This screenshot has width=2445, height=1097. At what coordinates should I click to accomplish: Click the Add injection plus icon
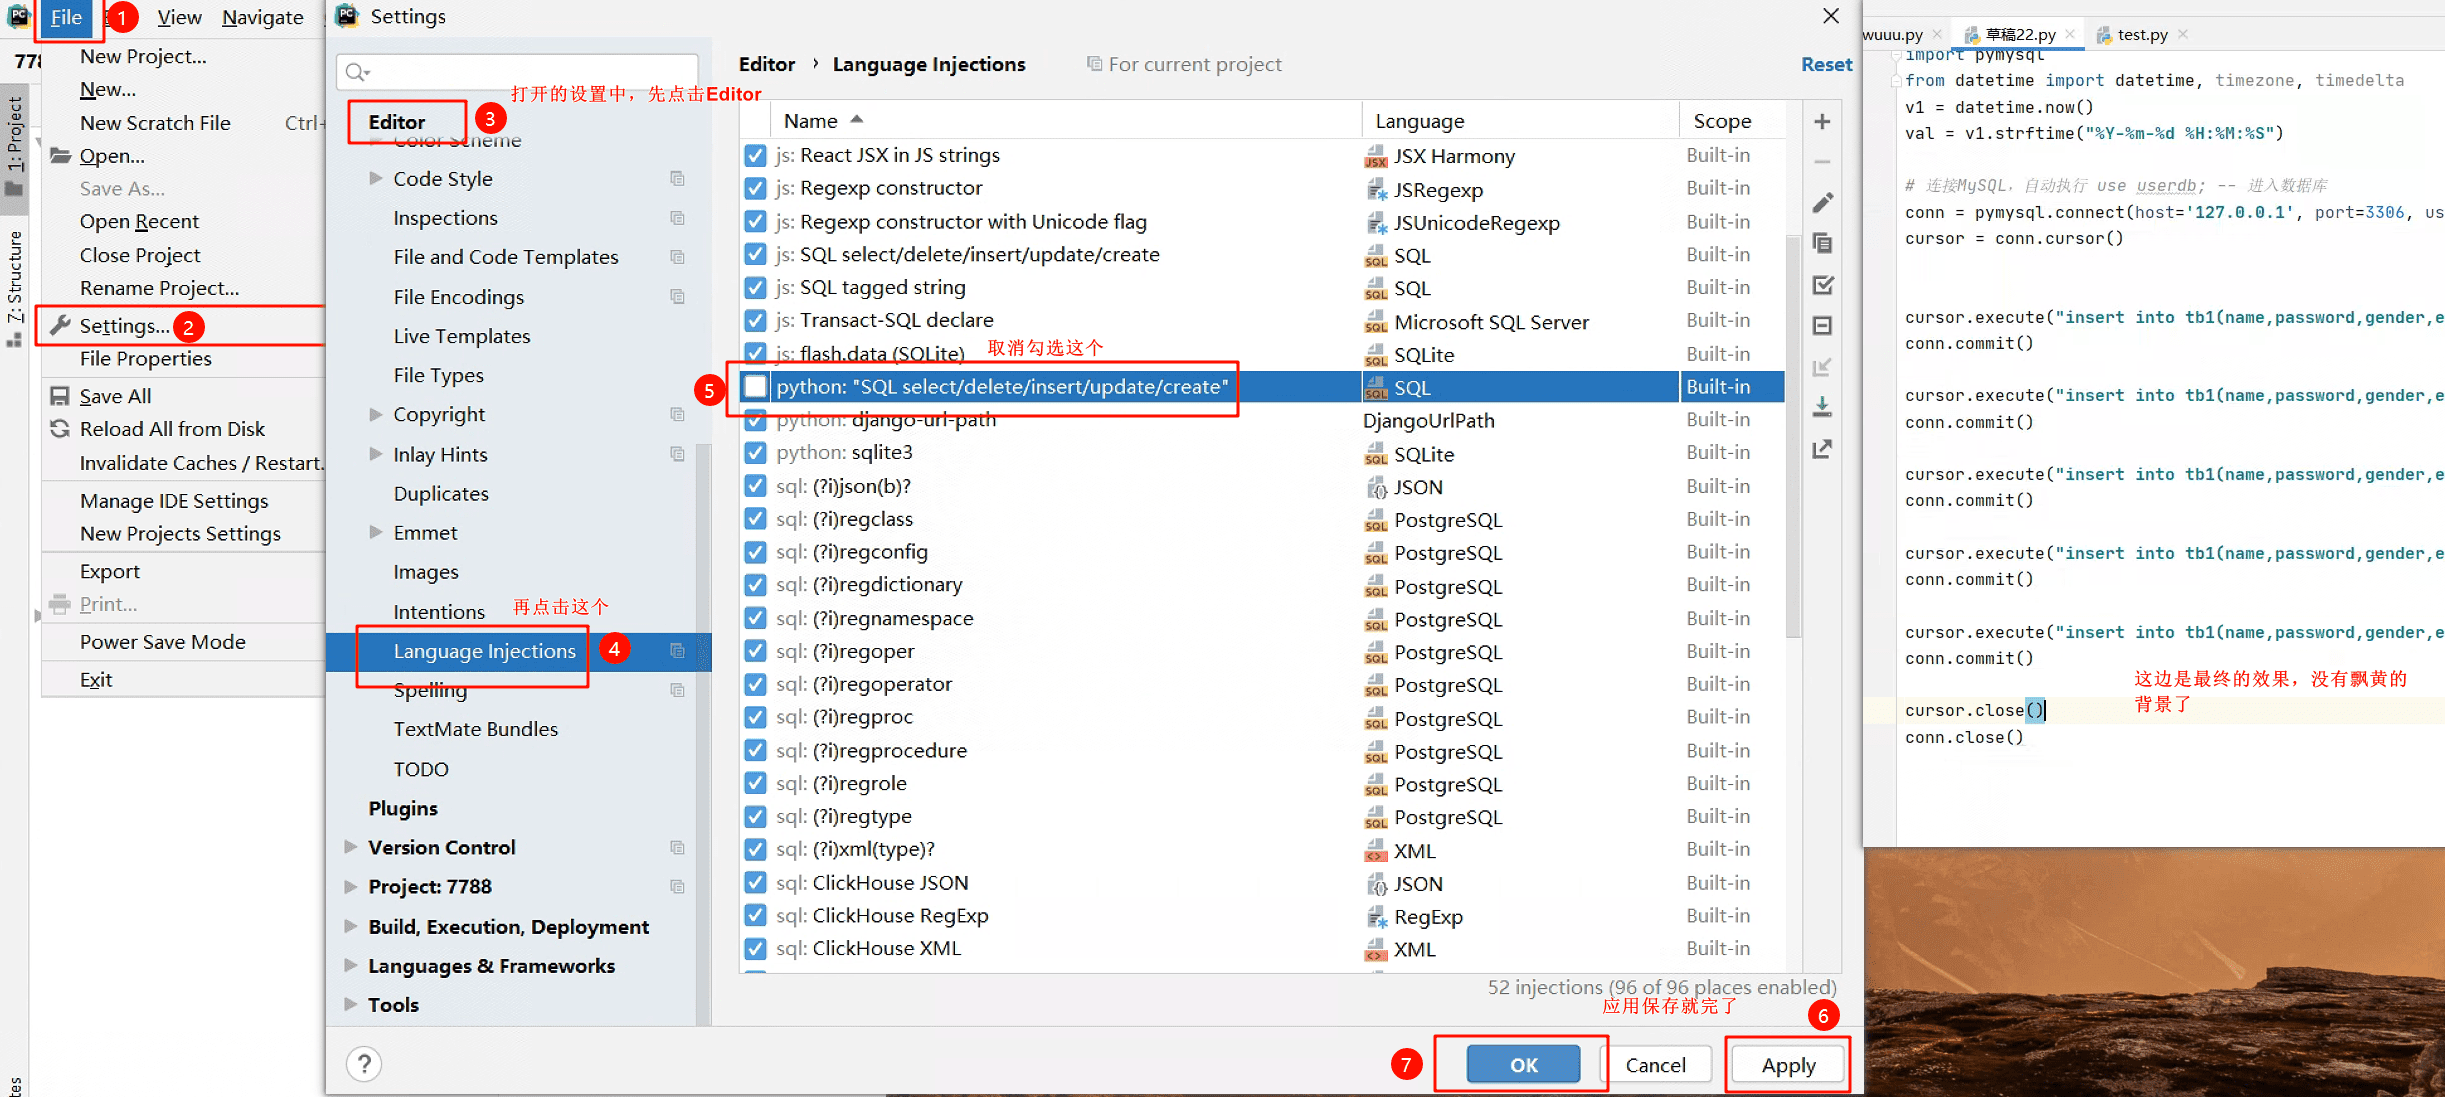pos(1822,122)
